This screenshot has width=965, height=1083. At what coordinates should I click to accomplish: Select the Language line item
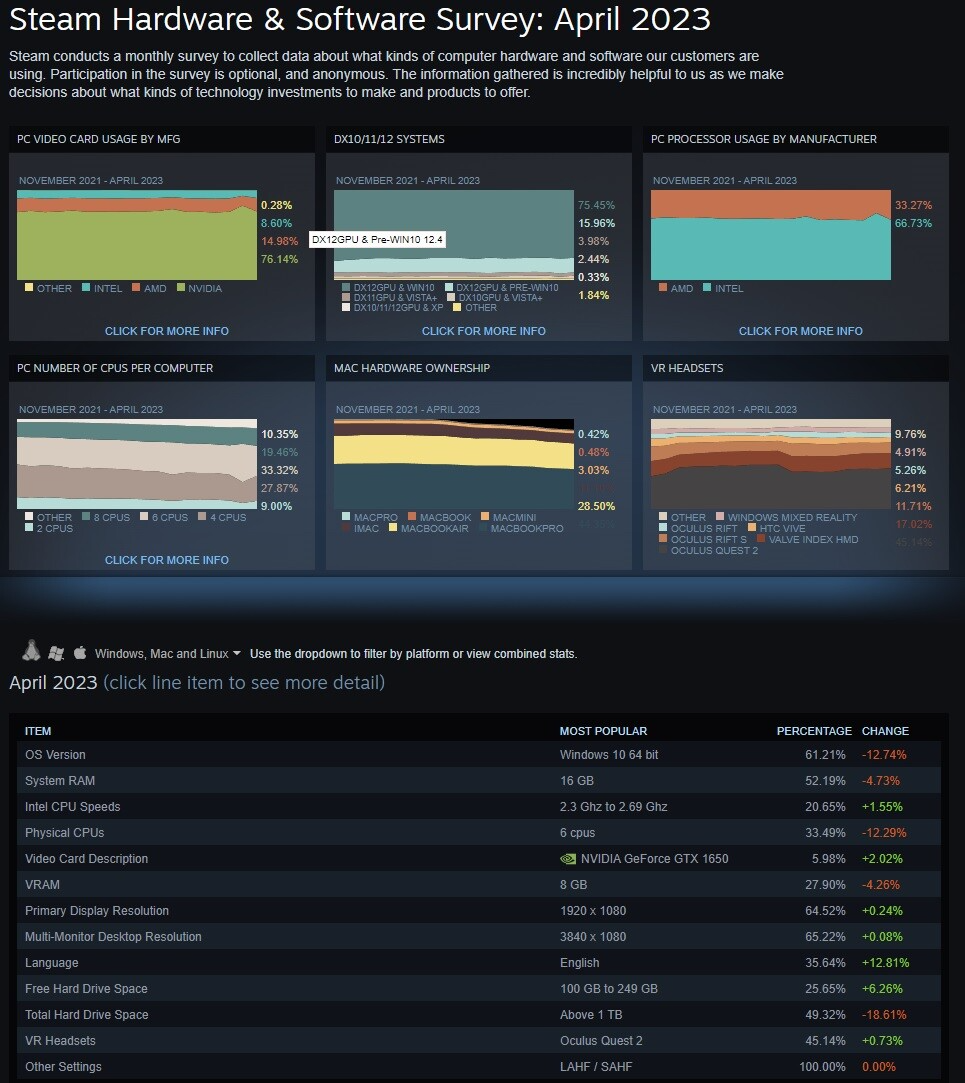[479, 962]
